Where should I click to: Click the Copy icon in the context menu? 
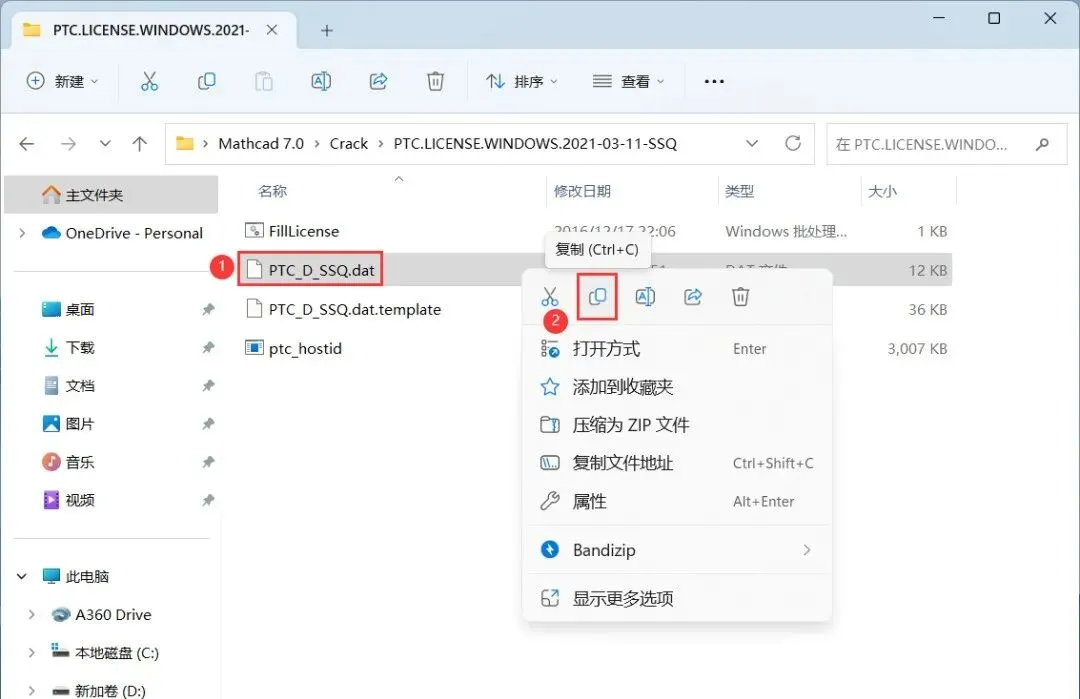[597, 297]
